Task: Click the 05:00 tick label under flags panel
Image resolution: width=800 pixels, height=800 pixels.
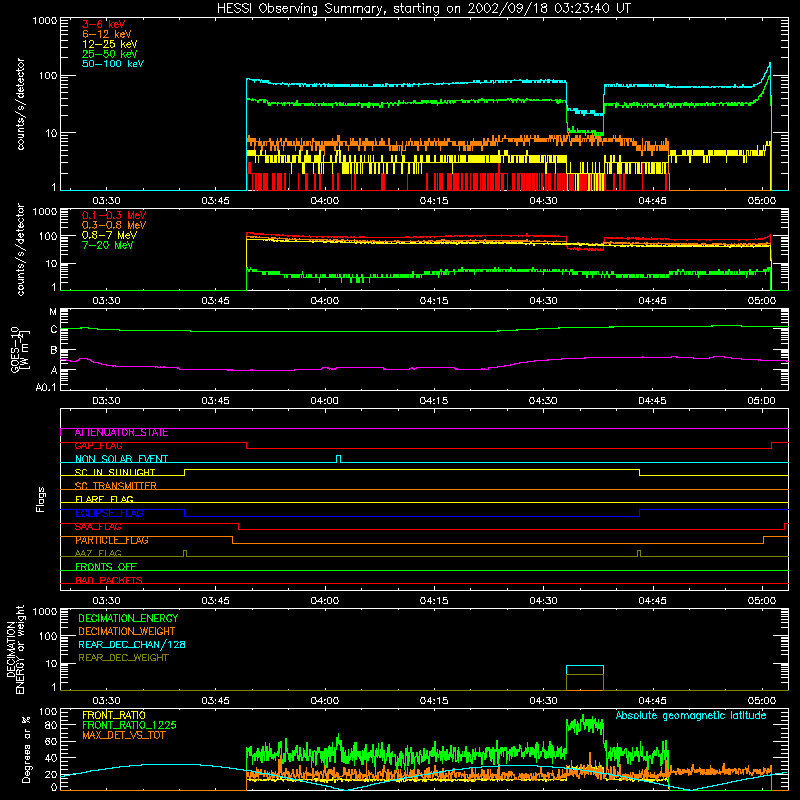Action: [x=762, y=601]
